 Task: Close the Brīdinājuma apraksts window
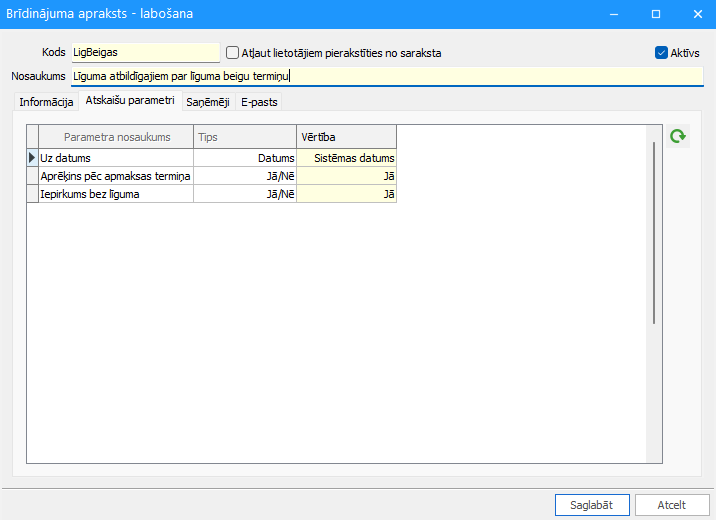click(x=697, y=14)
